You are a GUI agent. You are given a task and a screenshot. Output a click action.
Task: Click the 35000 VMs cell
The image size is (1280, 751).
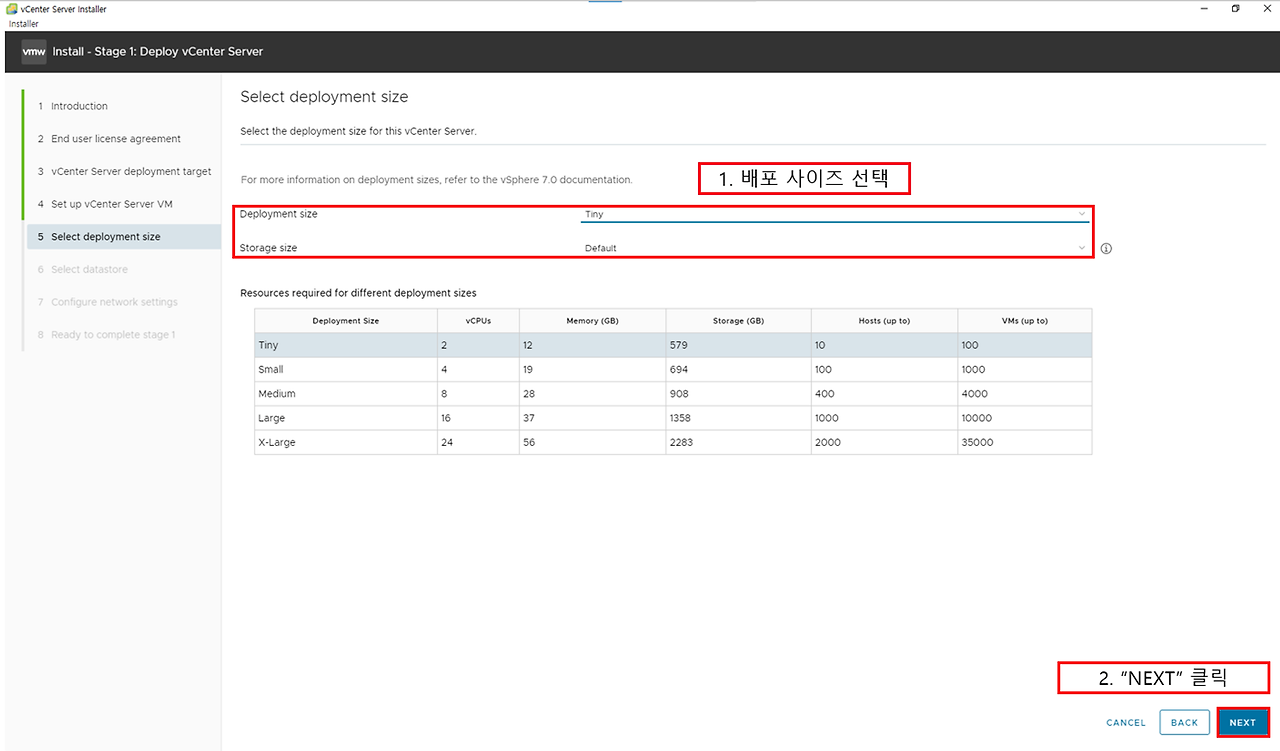point(1025,442)
